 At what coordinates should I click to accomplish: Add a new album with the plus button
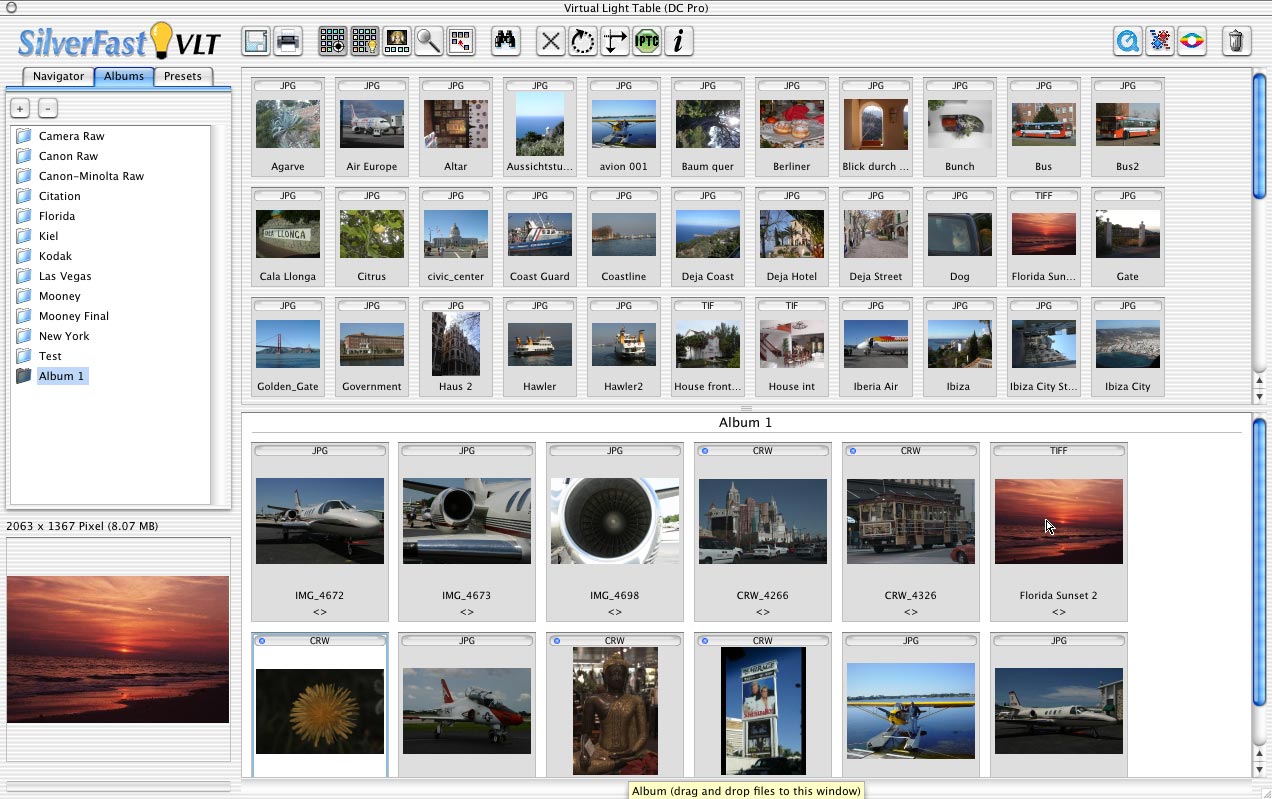(20, 108)
